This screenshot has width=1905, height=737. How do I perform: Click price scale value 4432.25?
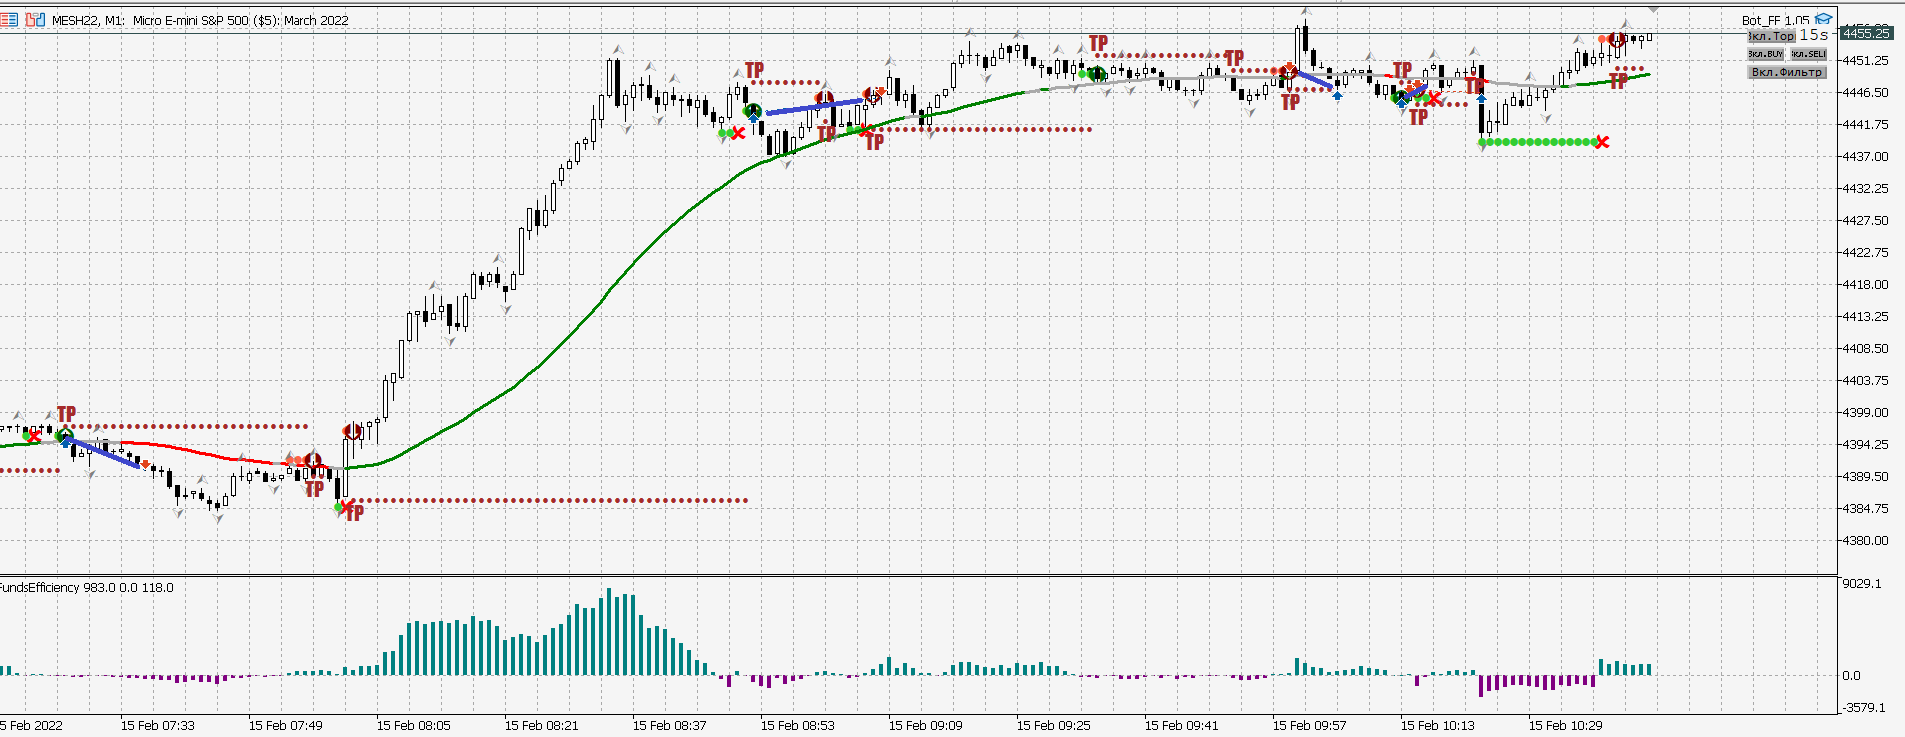[x=1866, y=188]
